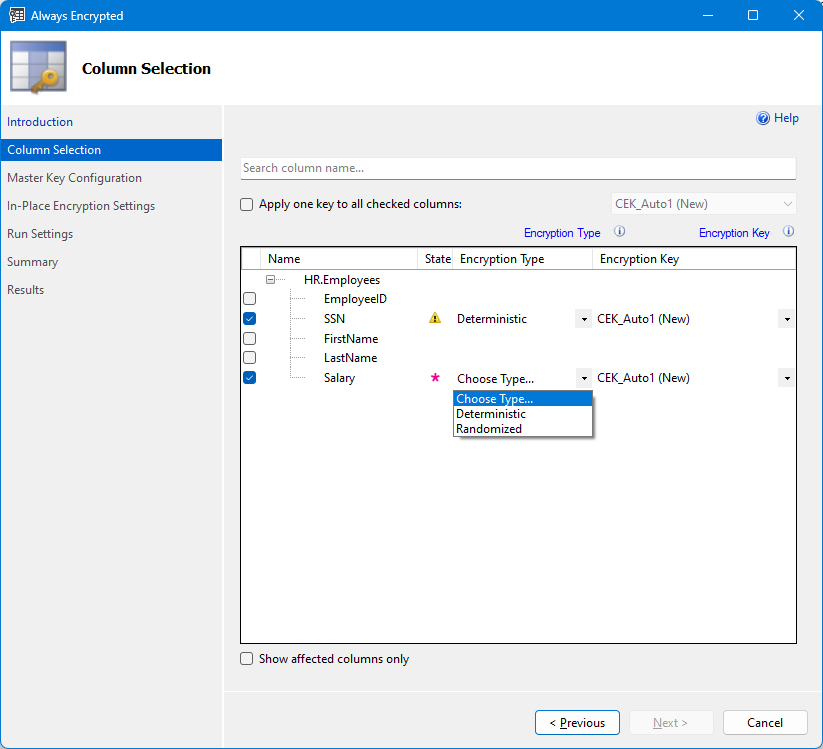This screenshot has height=749, width=823.
Task: Click the Previous button
Action: click(577, 722)
